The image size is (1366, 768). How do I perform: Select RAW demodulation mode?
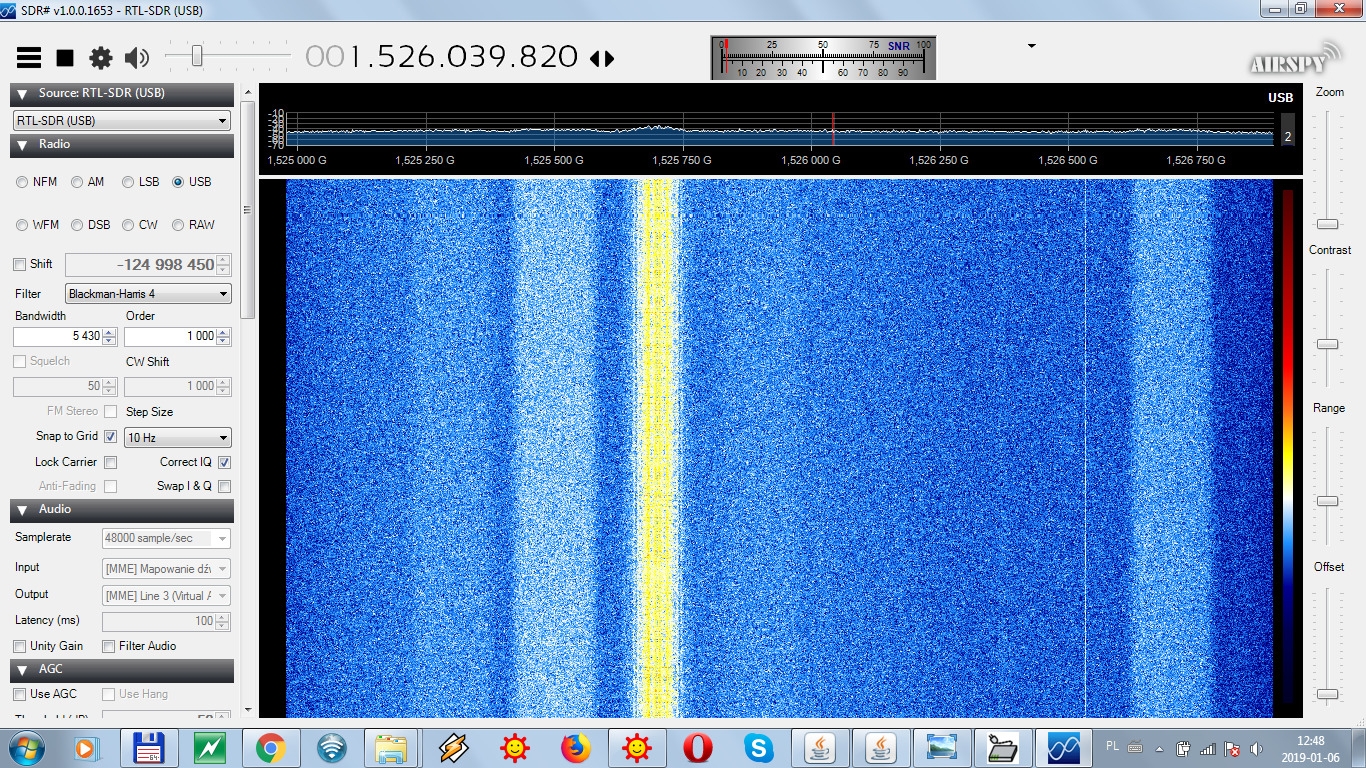(x=178, y=225)
